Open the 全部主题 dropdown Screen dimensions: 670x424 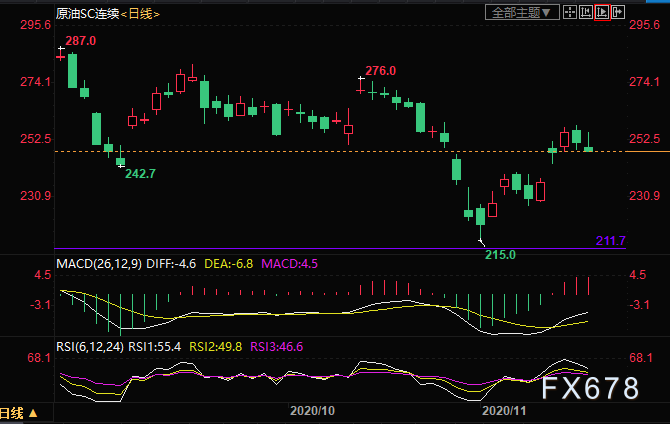point(522,12)
